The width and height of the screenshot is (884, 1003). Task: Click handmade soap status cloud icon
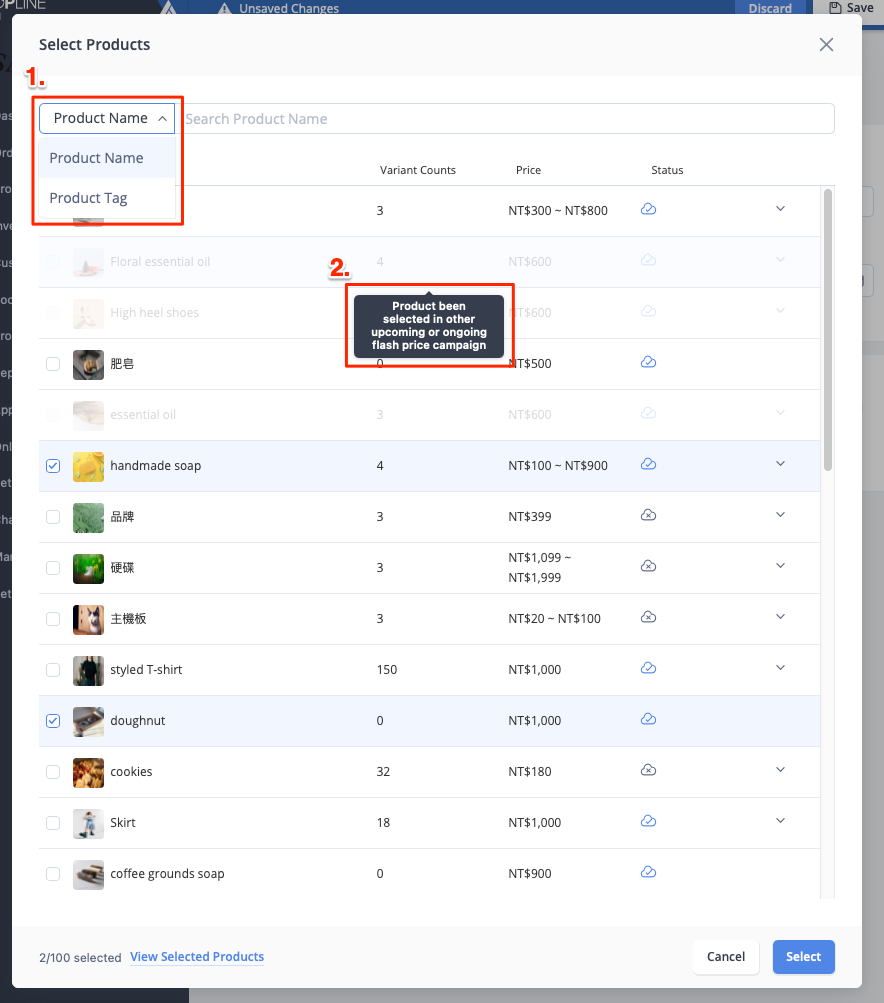[x=649, y=464]
